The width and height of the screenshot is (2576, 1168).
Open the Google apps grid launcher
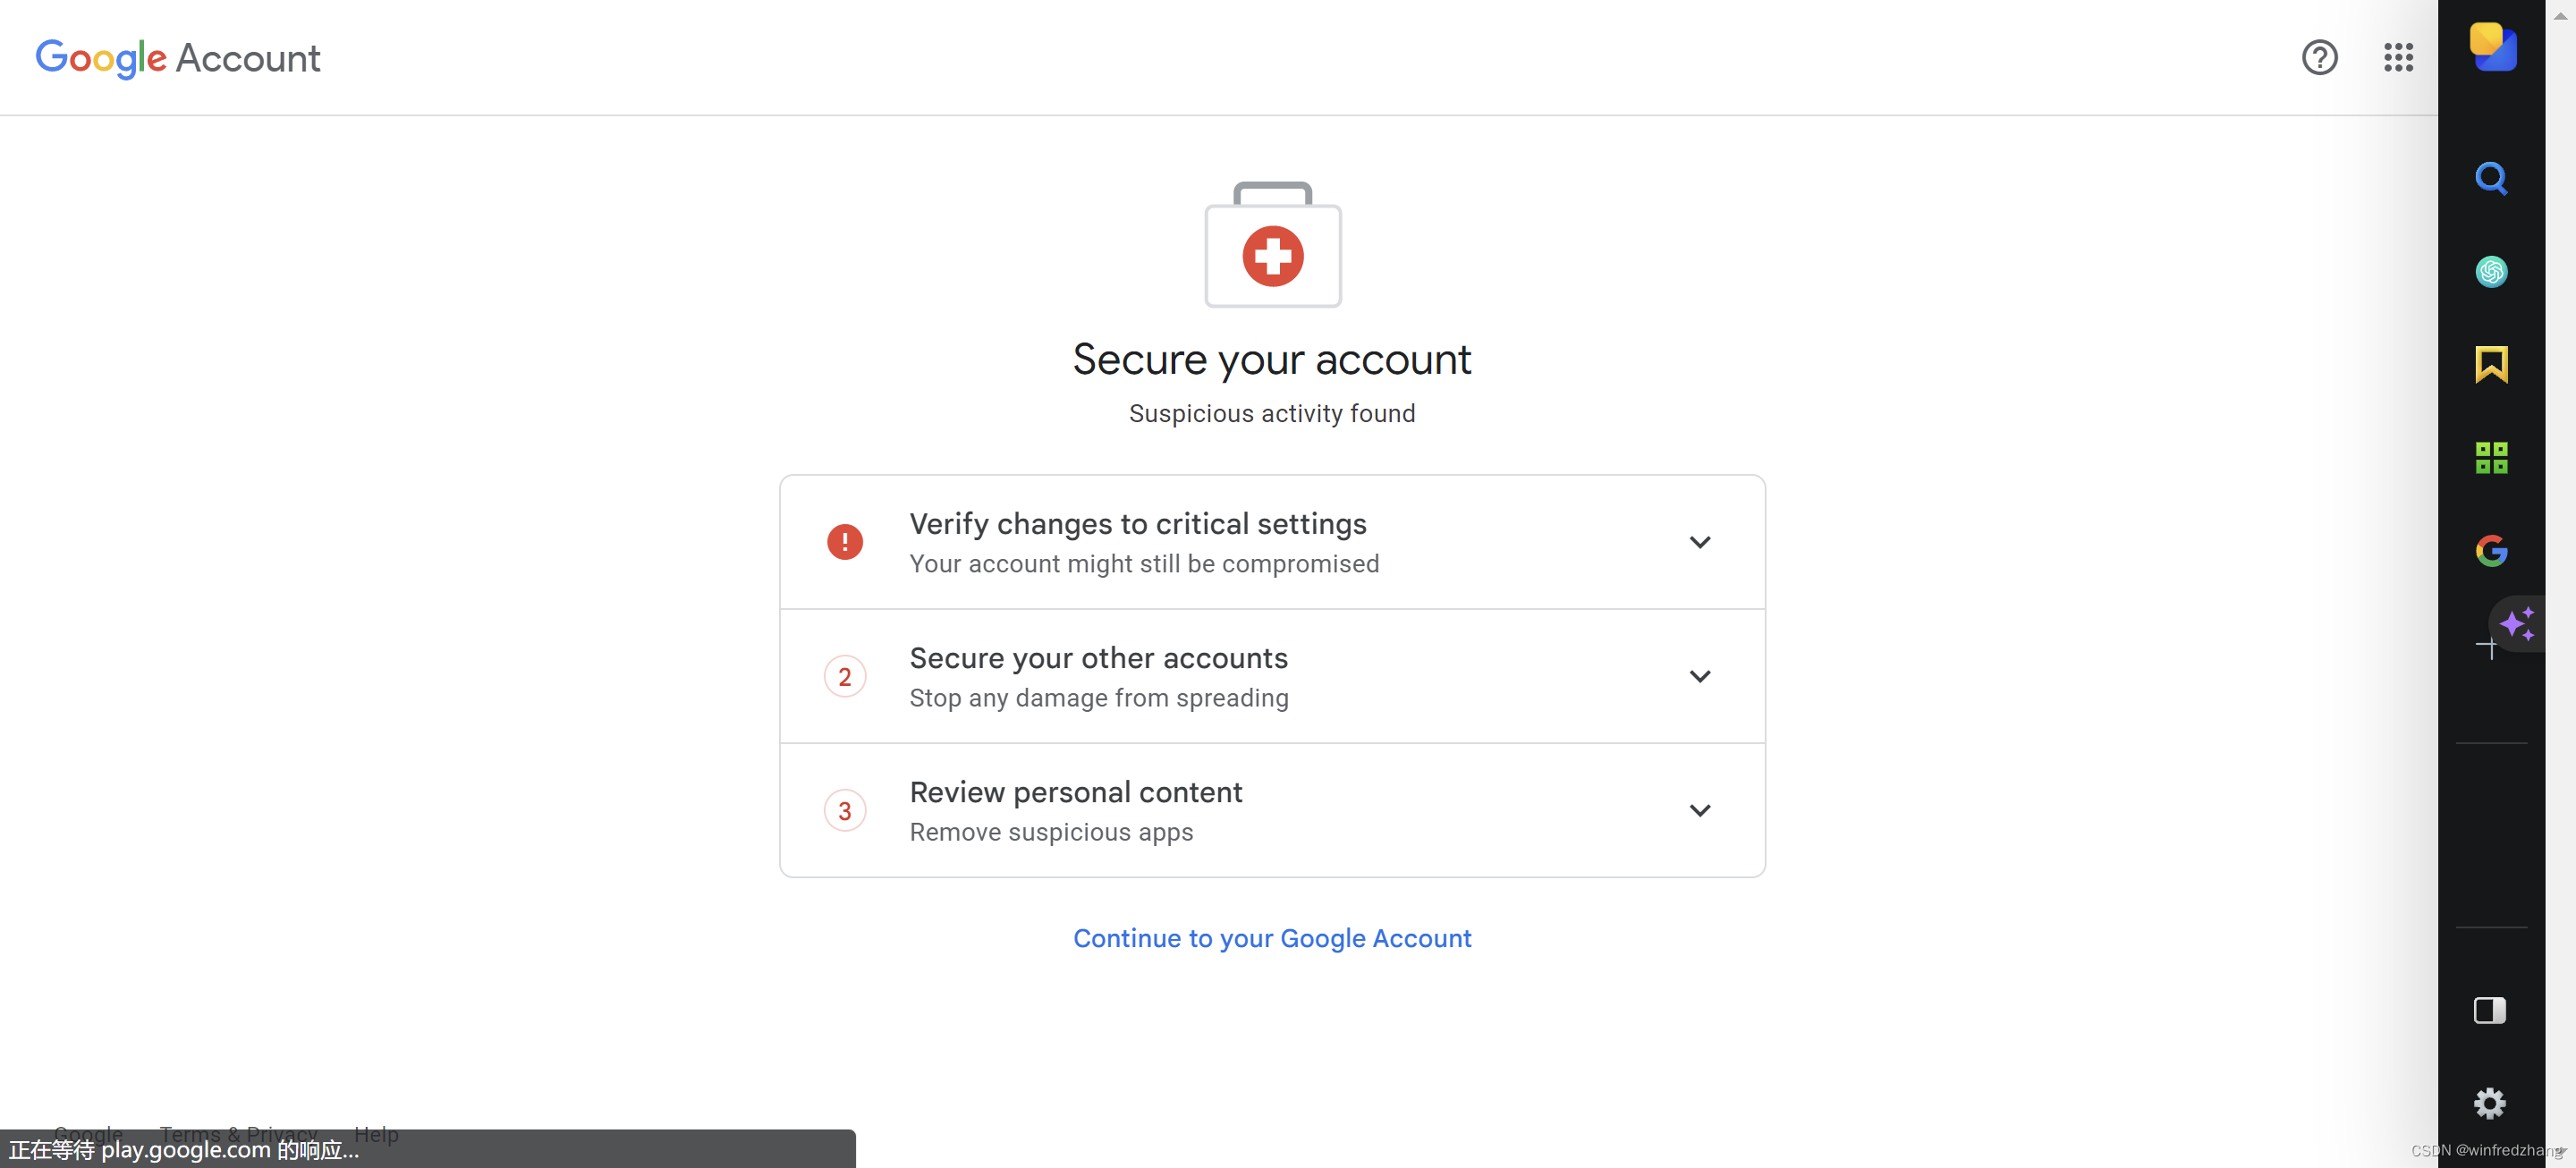2398,57
